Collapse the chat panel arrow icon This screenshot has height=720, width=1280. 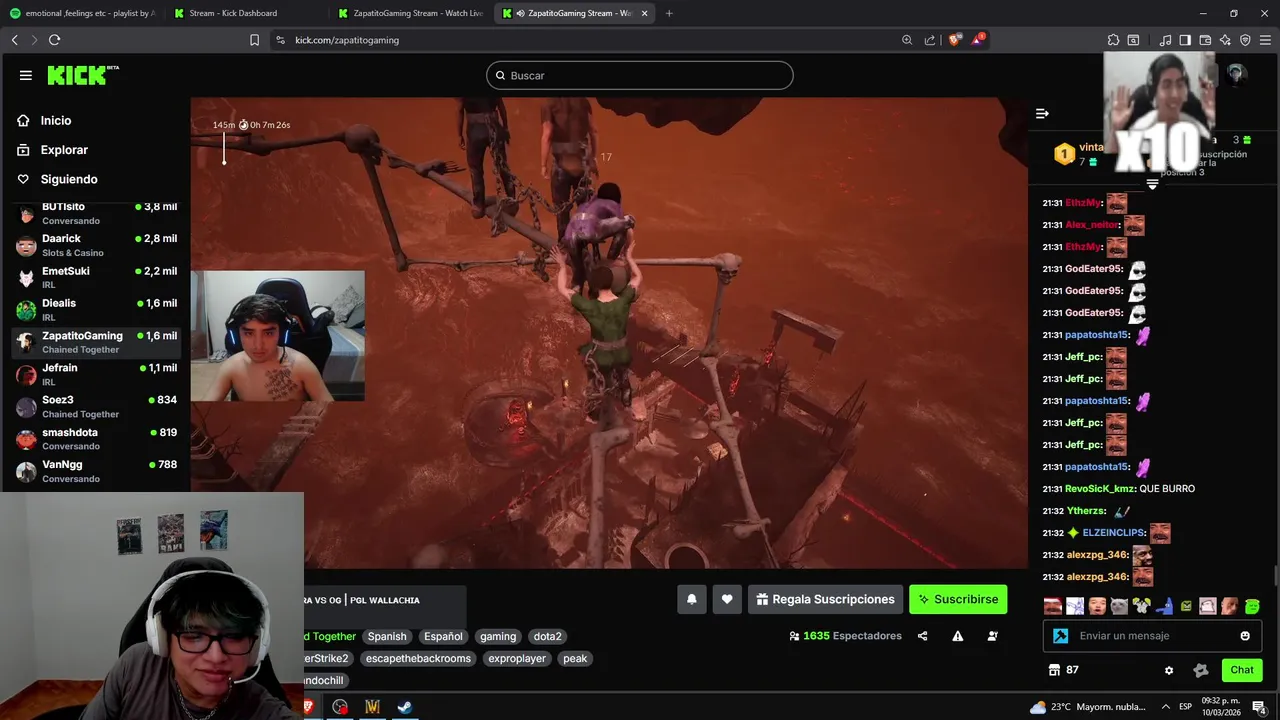[x=1042, y=113]
